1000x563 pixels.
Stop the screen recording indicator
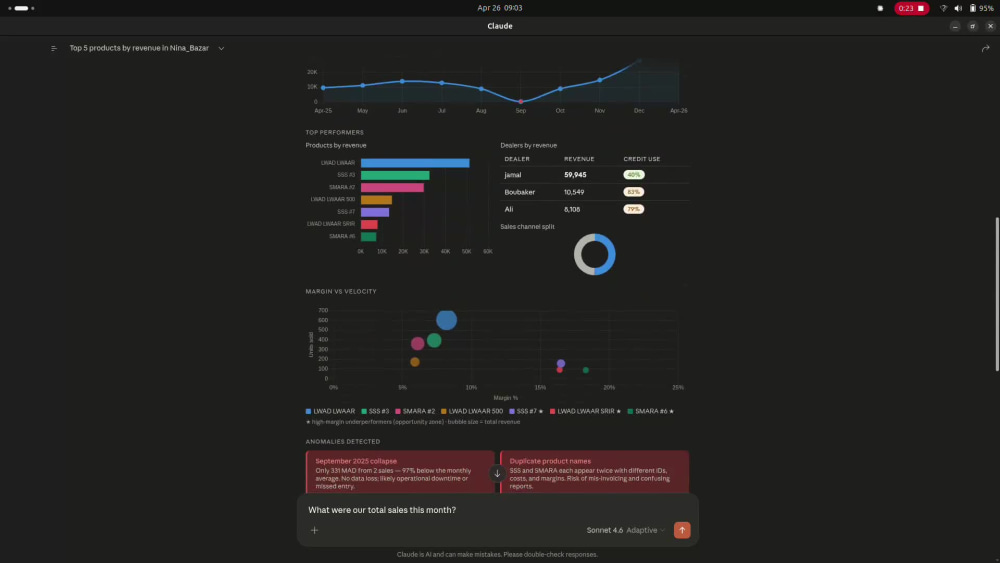(911, 8)
